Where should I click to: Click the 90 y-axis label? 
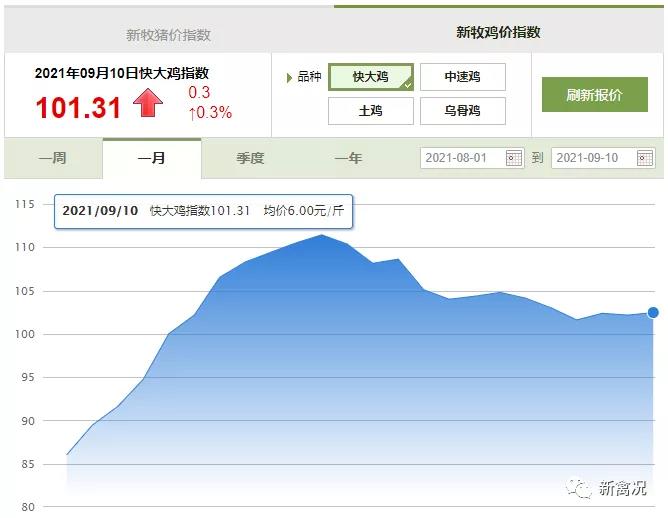(28, 421)
